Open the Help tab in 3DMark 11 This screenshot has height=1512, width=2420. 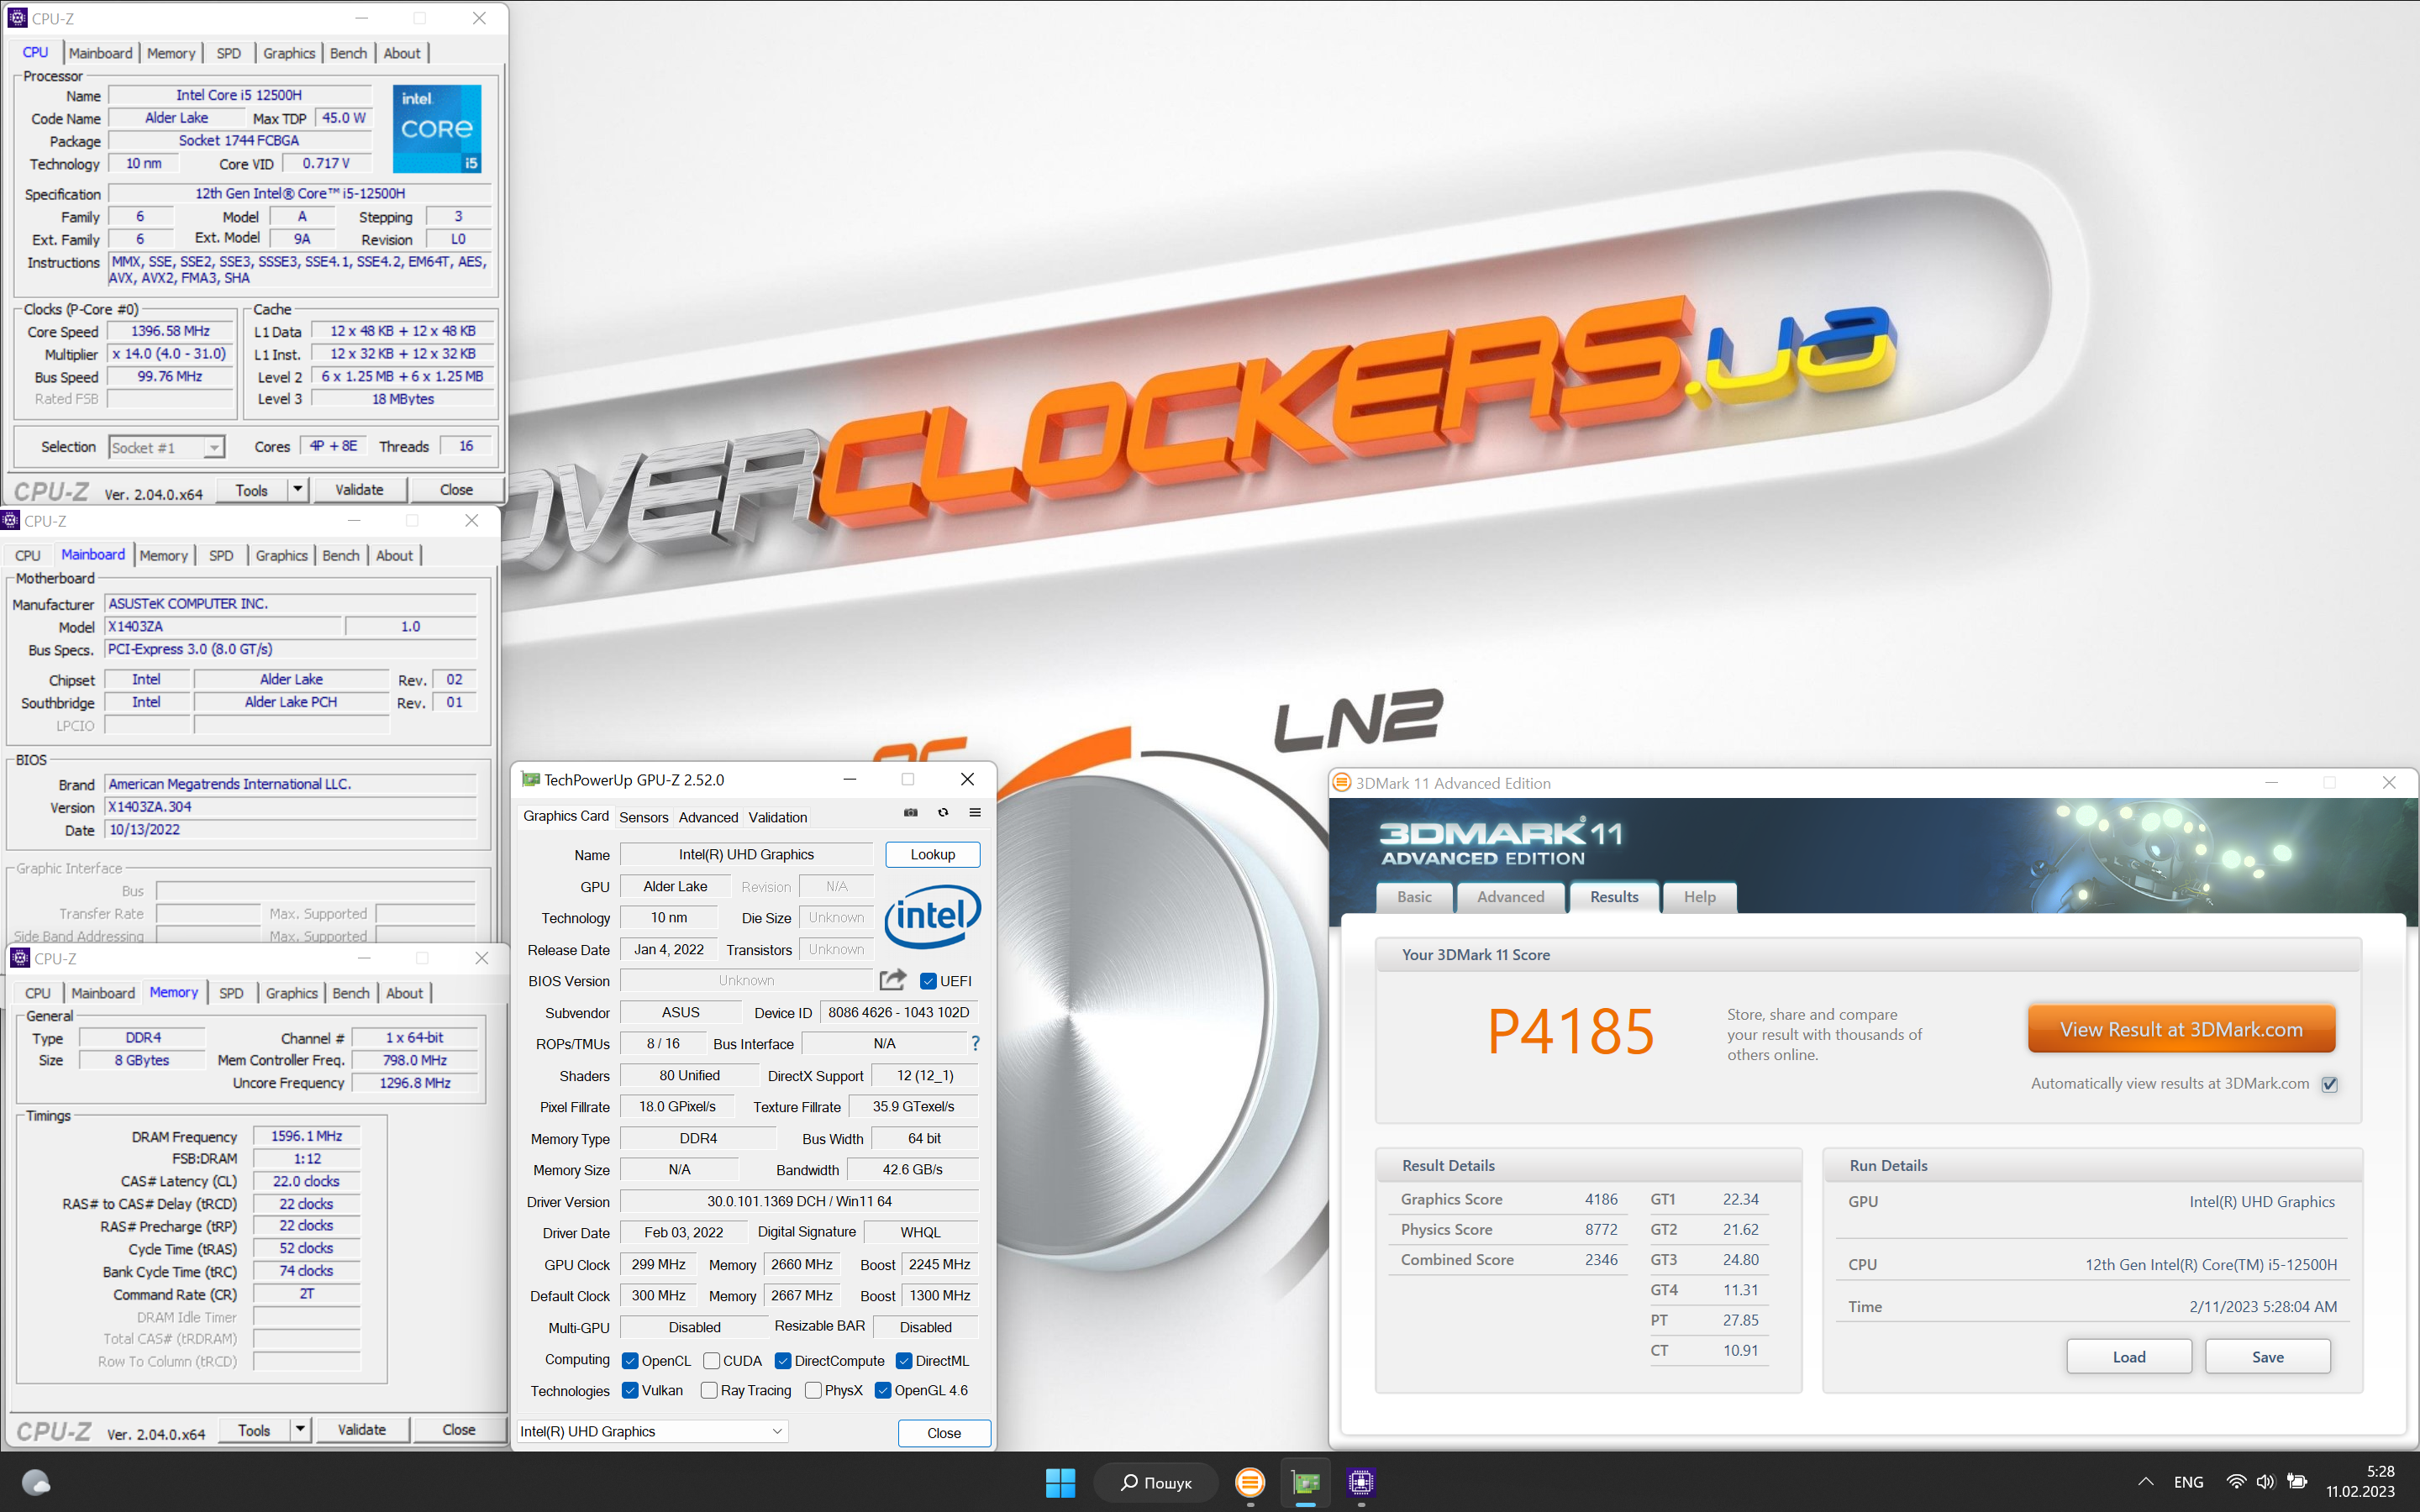pyautogui.click(x=1699, y=897)
